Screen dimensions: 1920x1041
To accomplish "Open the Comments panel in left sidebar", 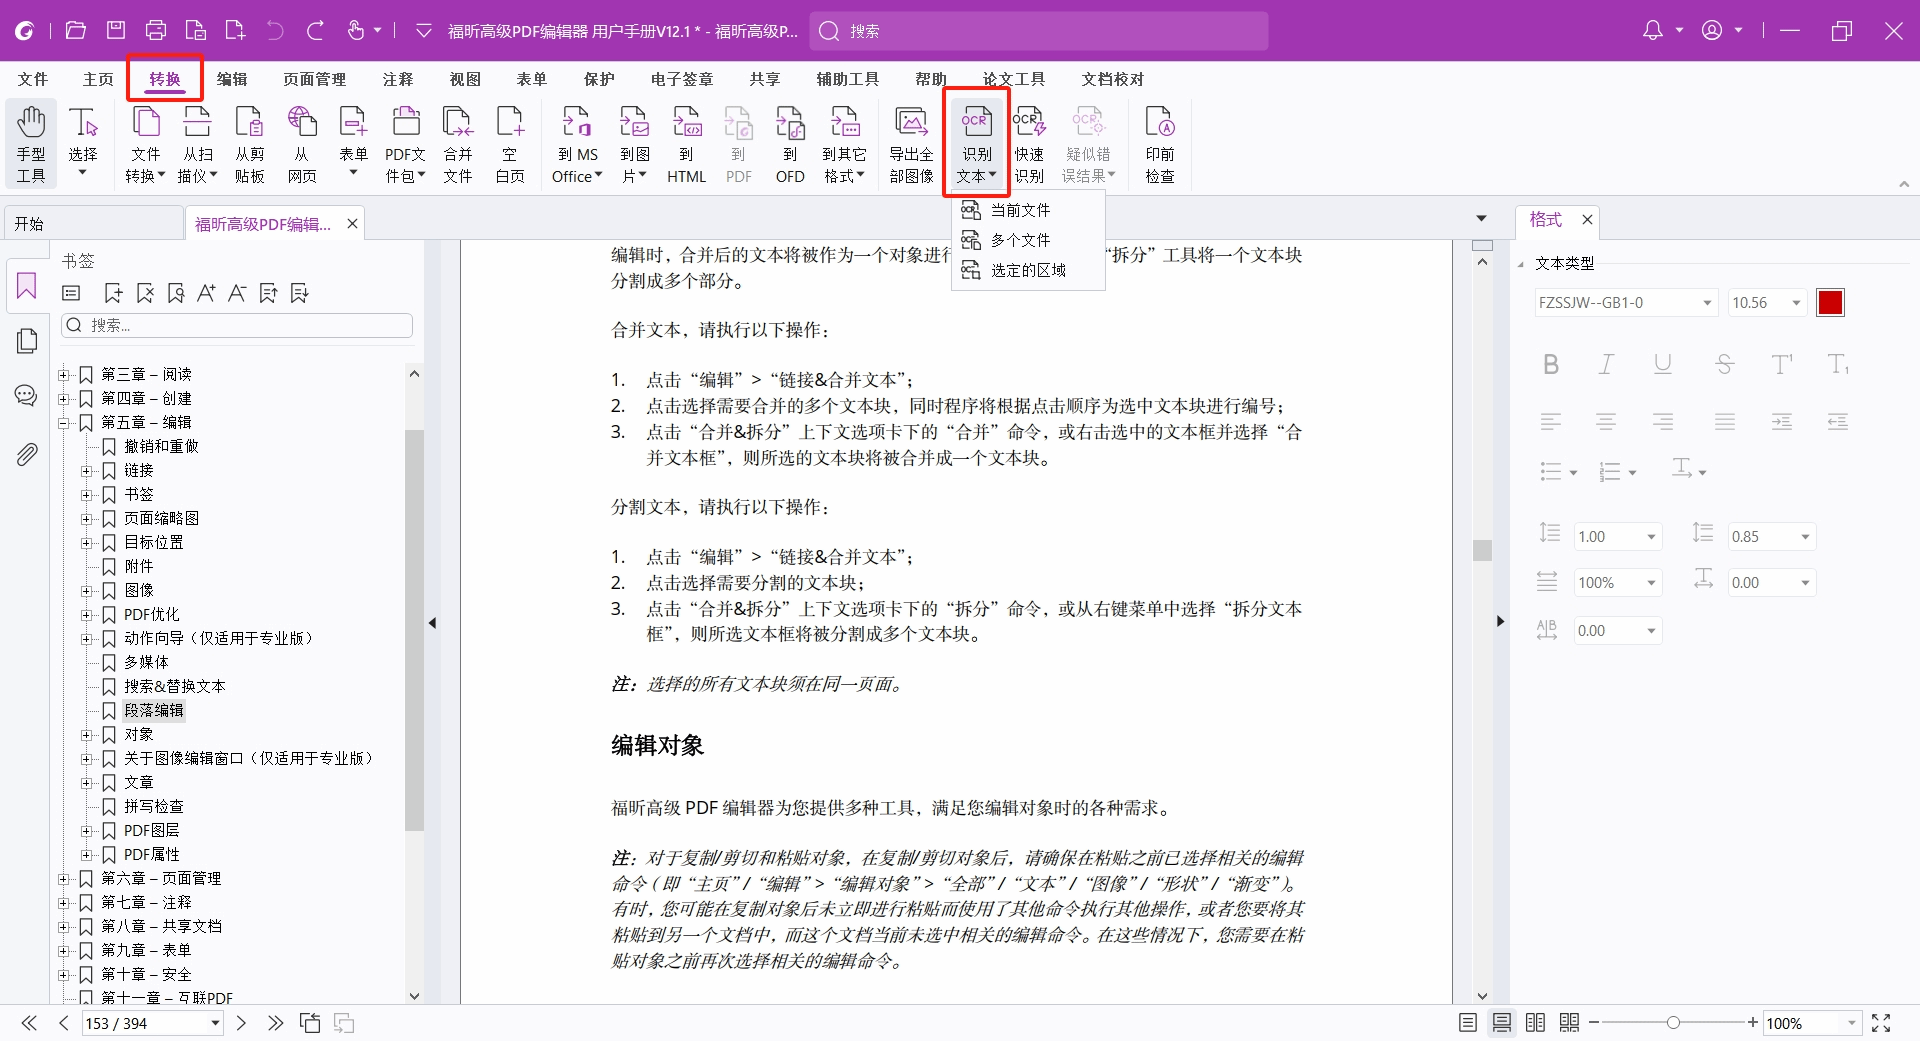I will 27,396.
